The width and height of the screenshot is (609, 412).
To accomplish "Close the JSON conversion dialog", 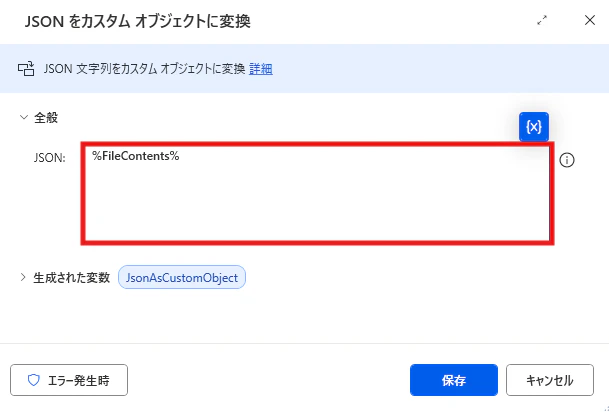I will [x=590, y=20].
